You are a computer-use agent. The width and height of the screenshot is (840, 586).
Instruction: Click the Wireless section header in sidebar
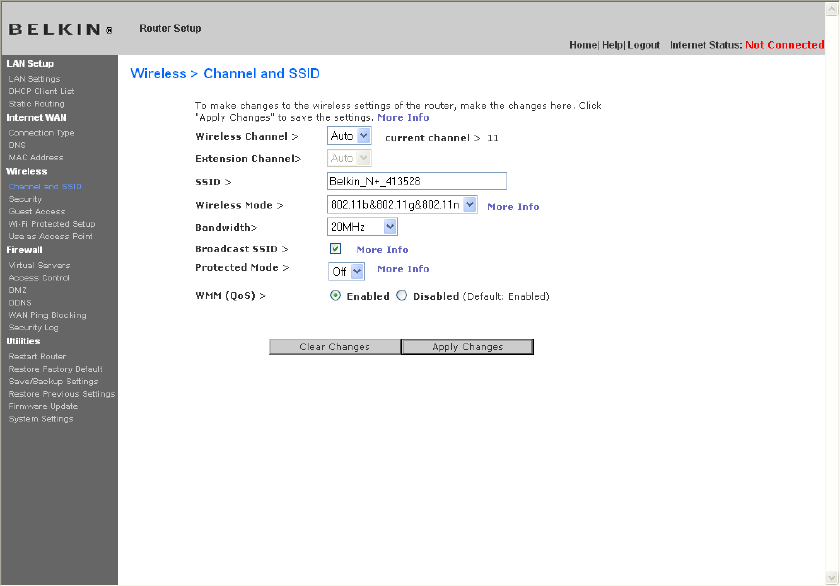[x=27, y=171]
